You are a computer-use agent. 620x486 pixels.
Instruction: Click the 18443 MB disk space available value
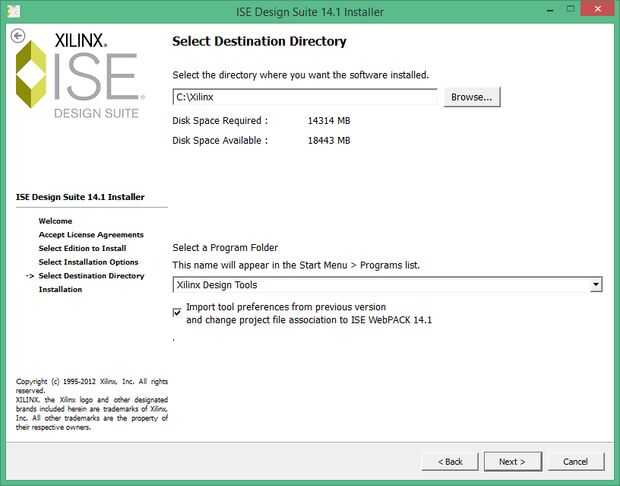click(329, 140)
